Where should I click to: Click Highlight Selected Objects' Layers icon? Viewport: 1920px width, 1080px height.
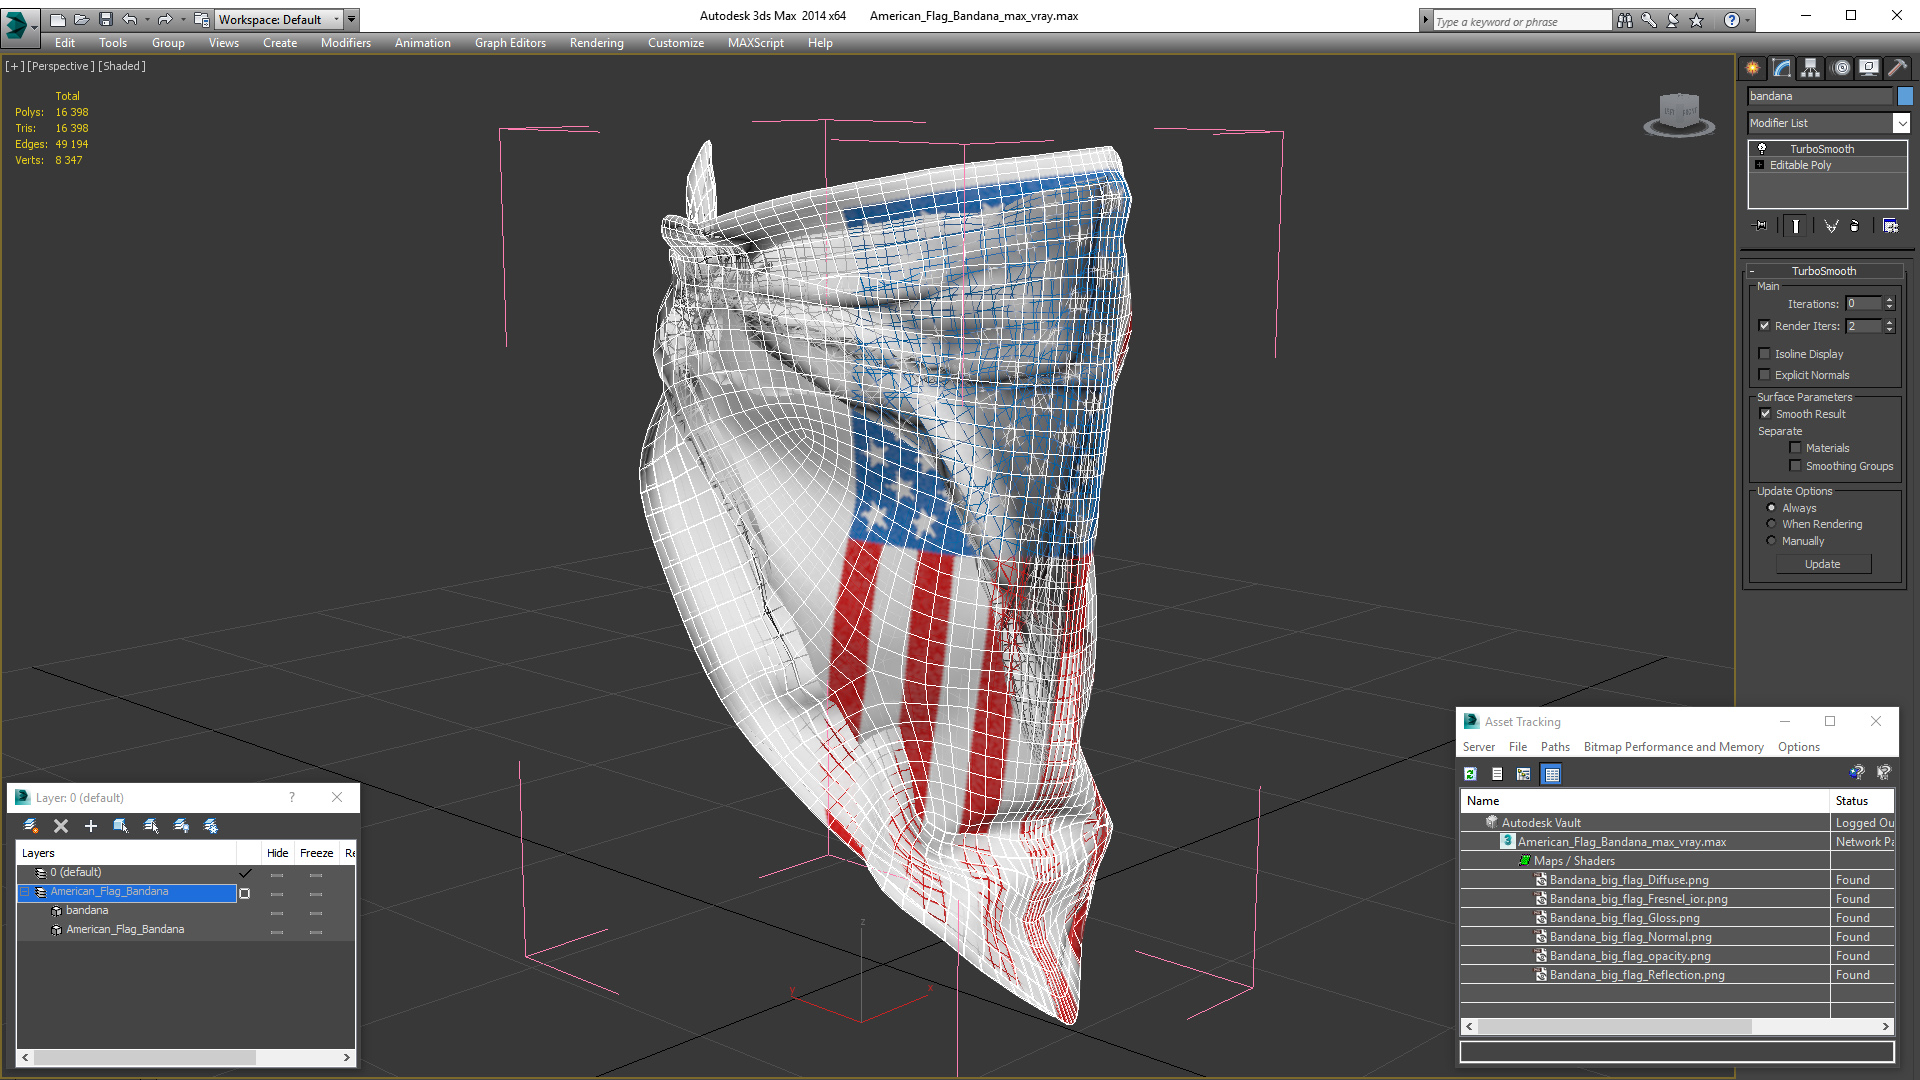[x=151, y=826]
